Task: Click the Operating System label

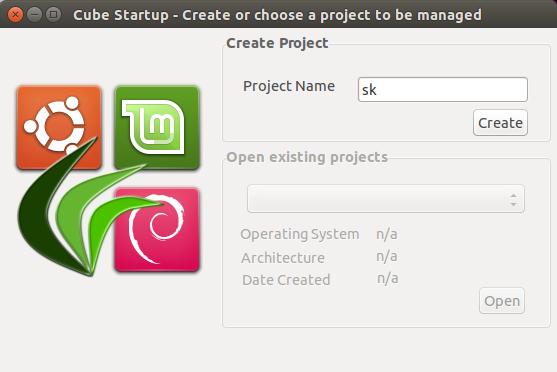Action: pos(300,234)
